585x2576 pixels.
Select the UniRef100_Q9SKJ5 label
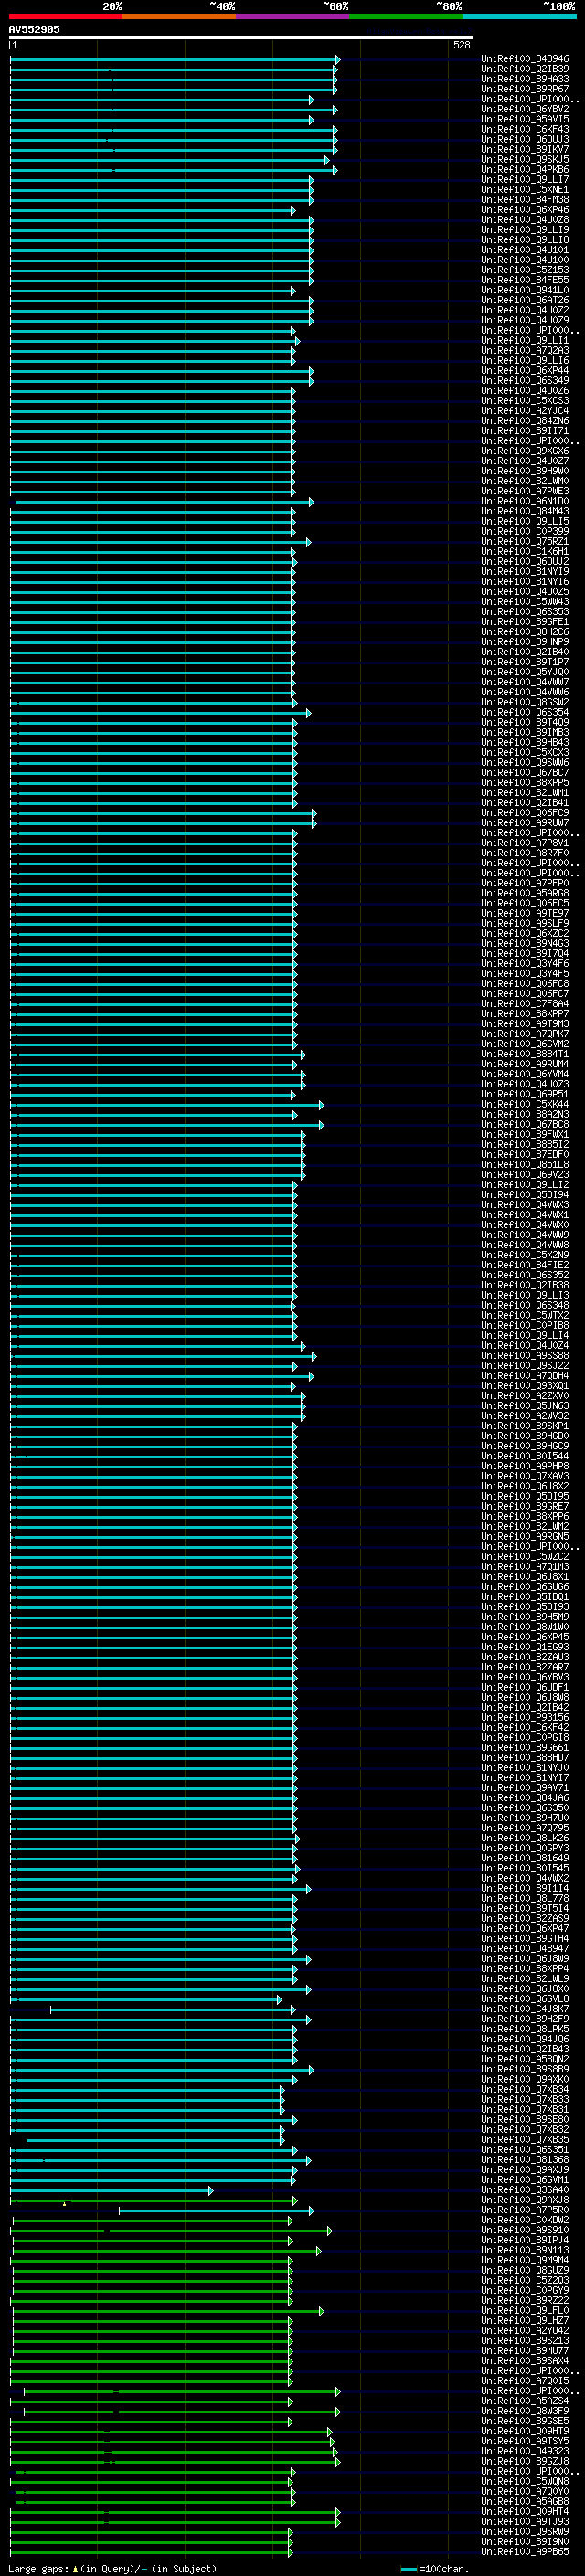pos(525,159)
